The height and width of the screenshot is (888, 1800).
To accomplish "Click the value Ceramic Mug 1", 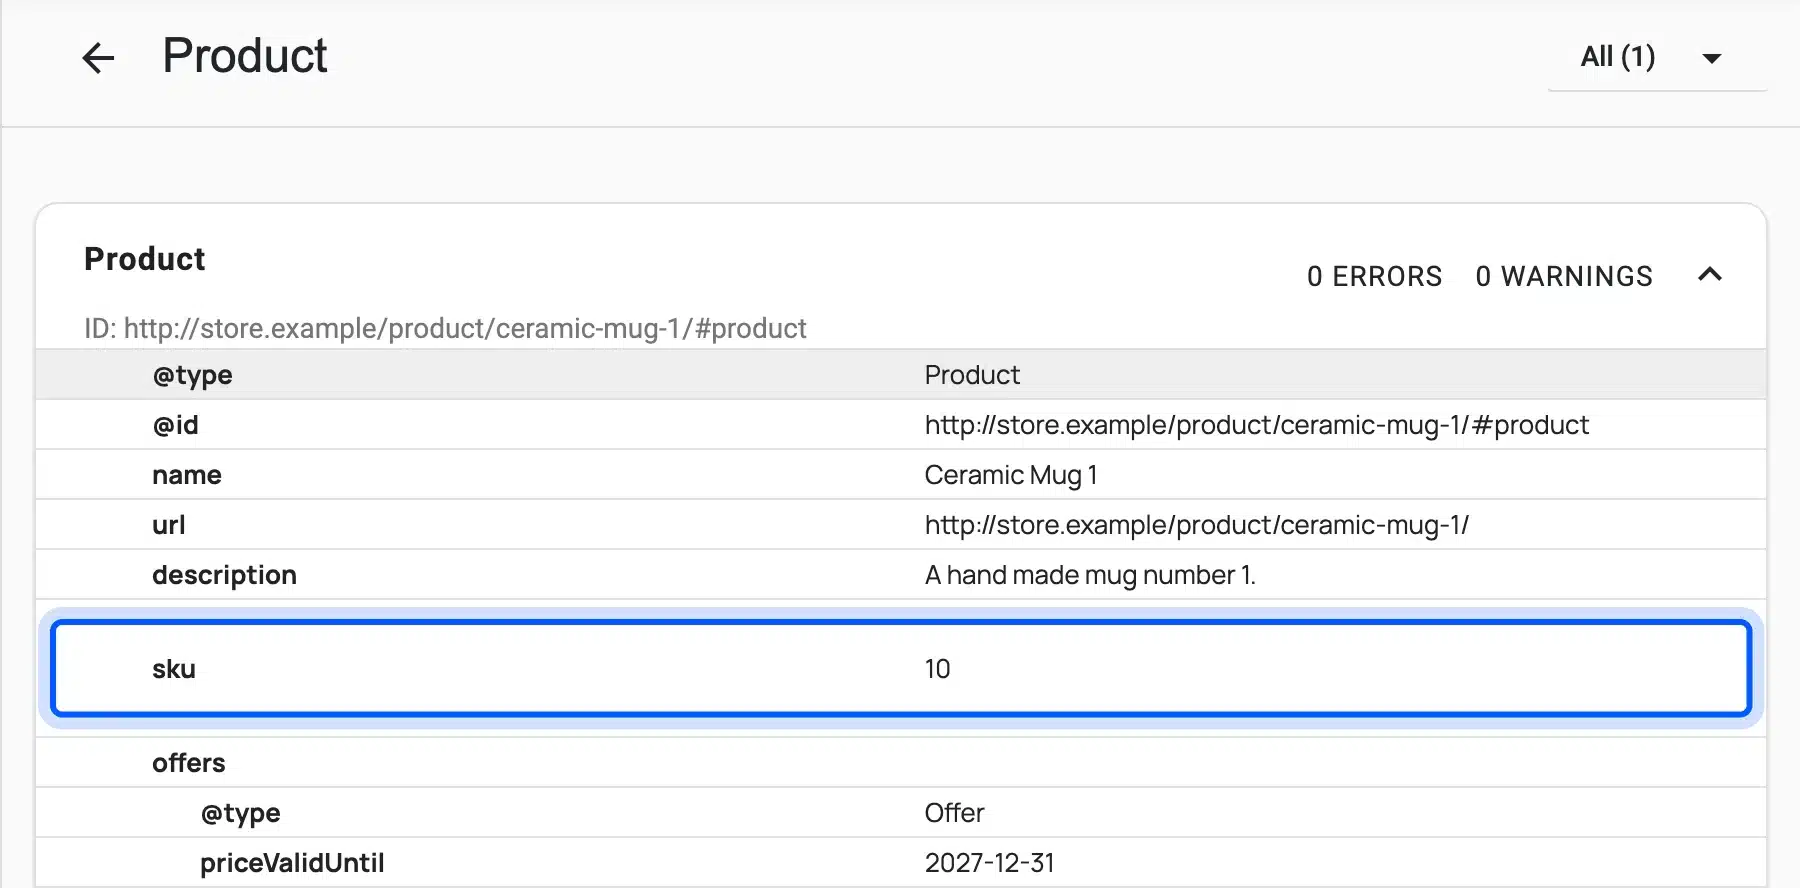I will [x=1011, y=475].
